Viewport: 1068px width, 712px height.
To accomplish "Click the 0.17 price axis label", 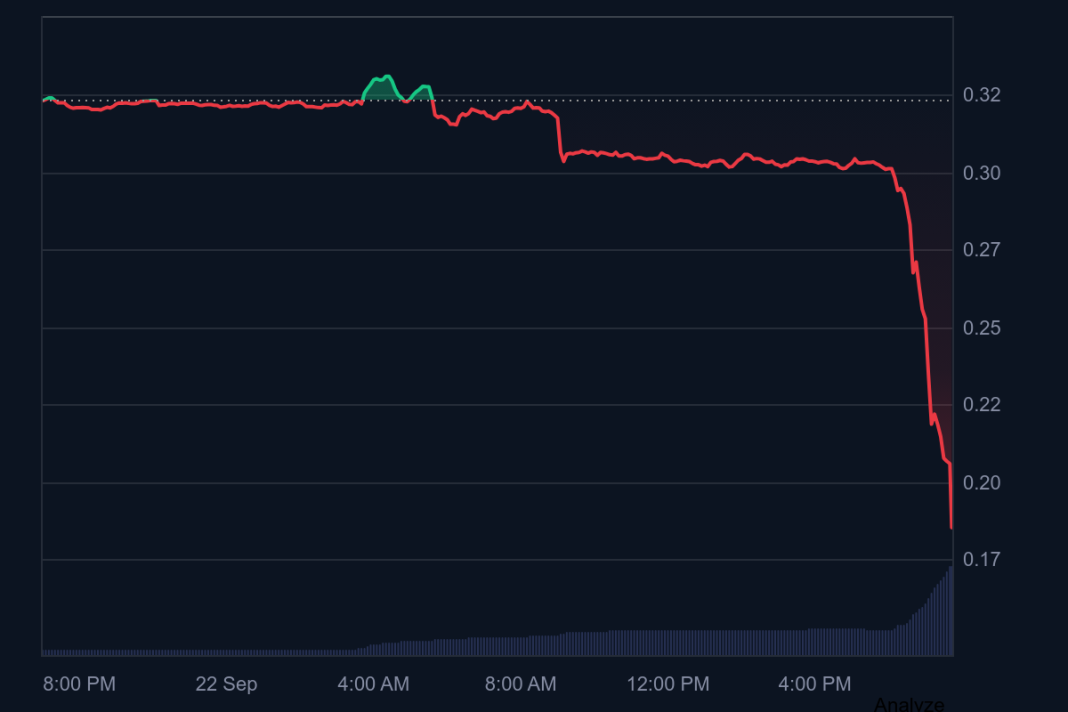I will [x=981, y=560].
